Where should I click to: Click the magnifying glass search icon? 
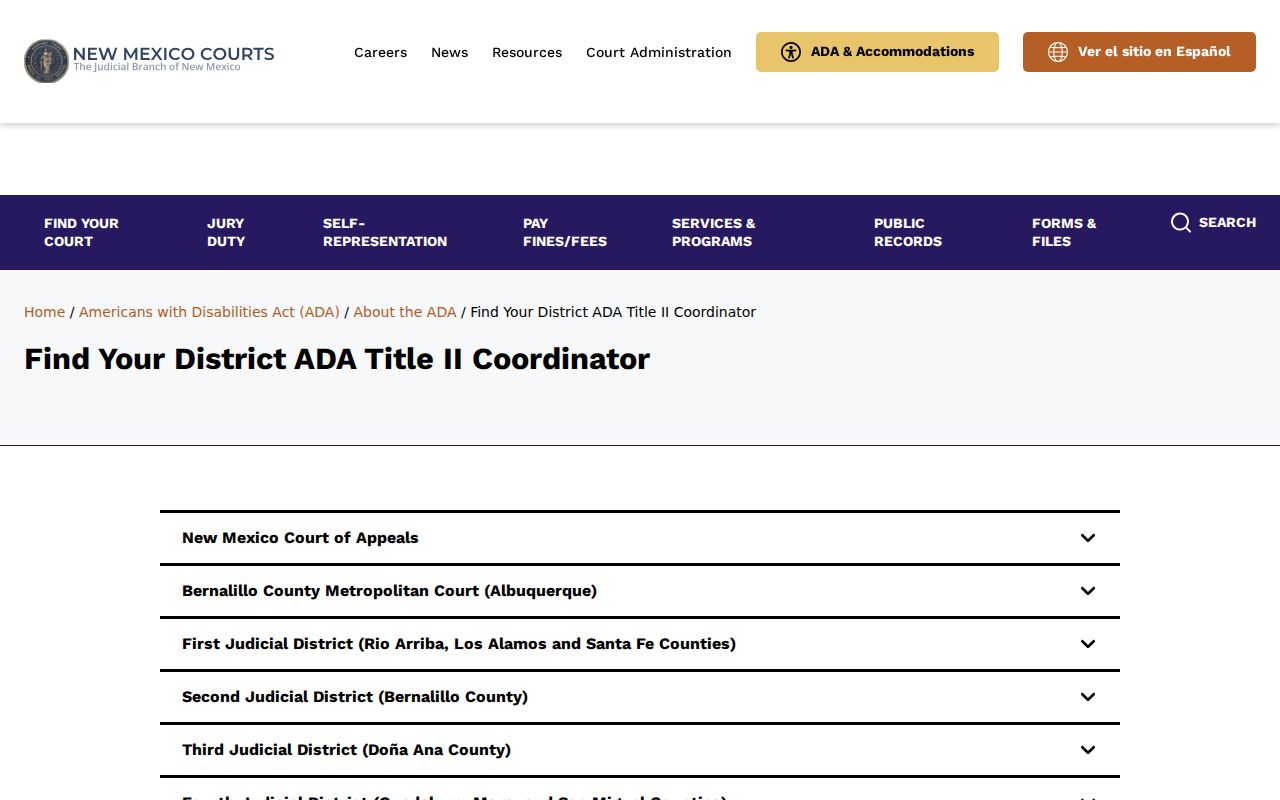point(1181,223)
